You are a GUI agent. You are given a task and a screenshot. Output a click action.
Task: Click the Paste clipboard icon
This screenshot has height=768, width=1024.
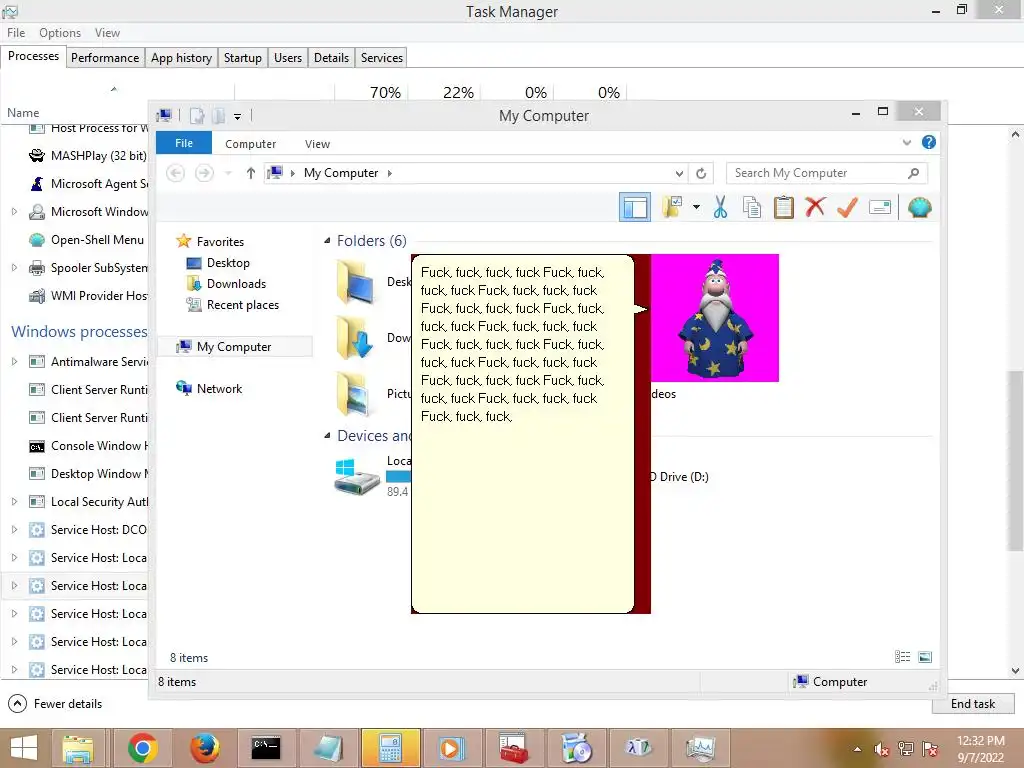point(784,208)
